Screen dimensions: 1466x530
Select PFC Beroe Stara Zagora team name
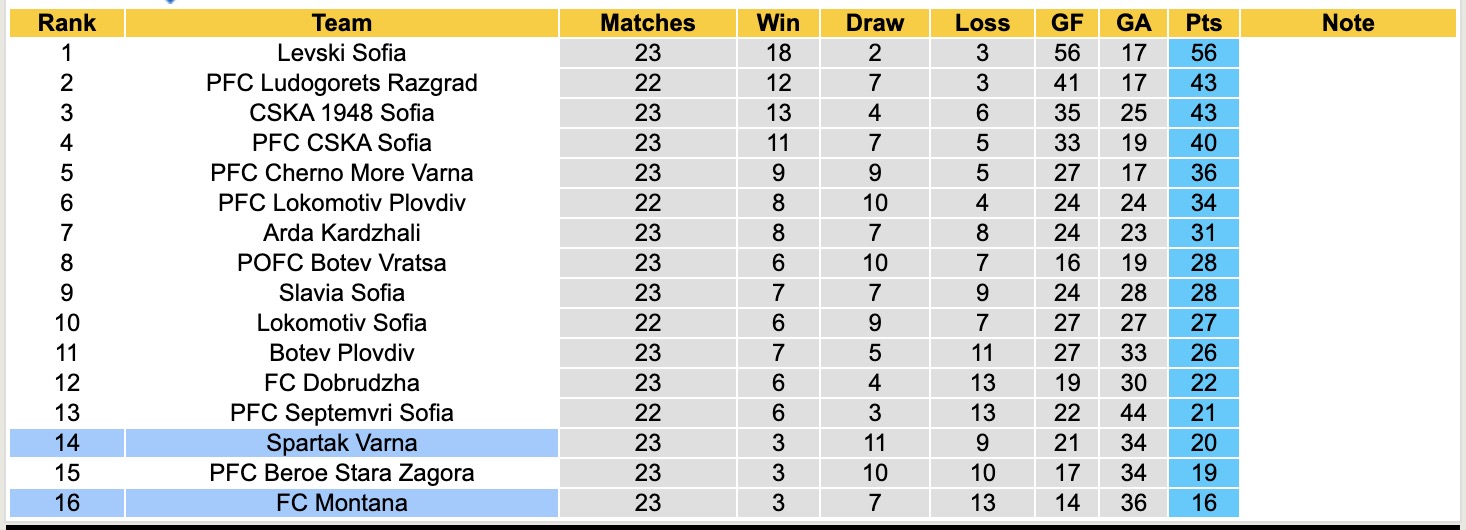[x=342, y=473]
